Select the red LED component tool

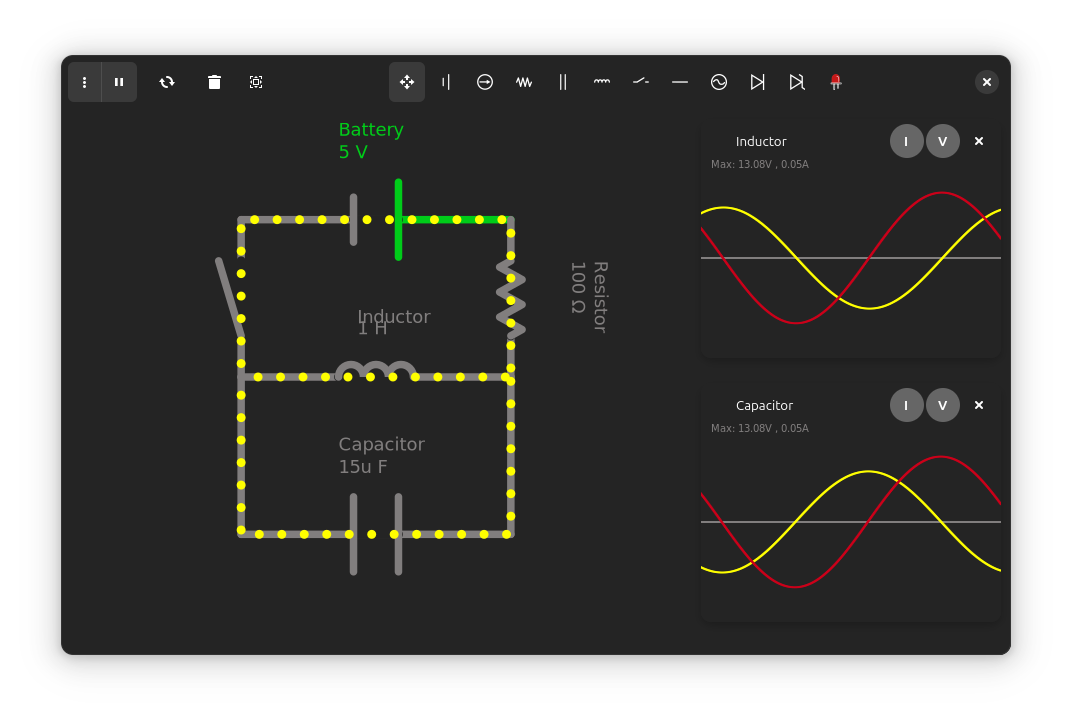[835, 82]
